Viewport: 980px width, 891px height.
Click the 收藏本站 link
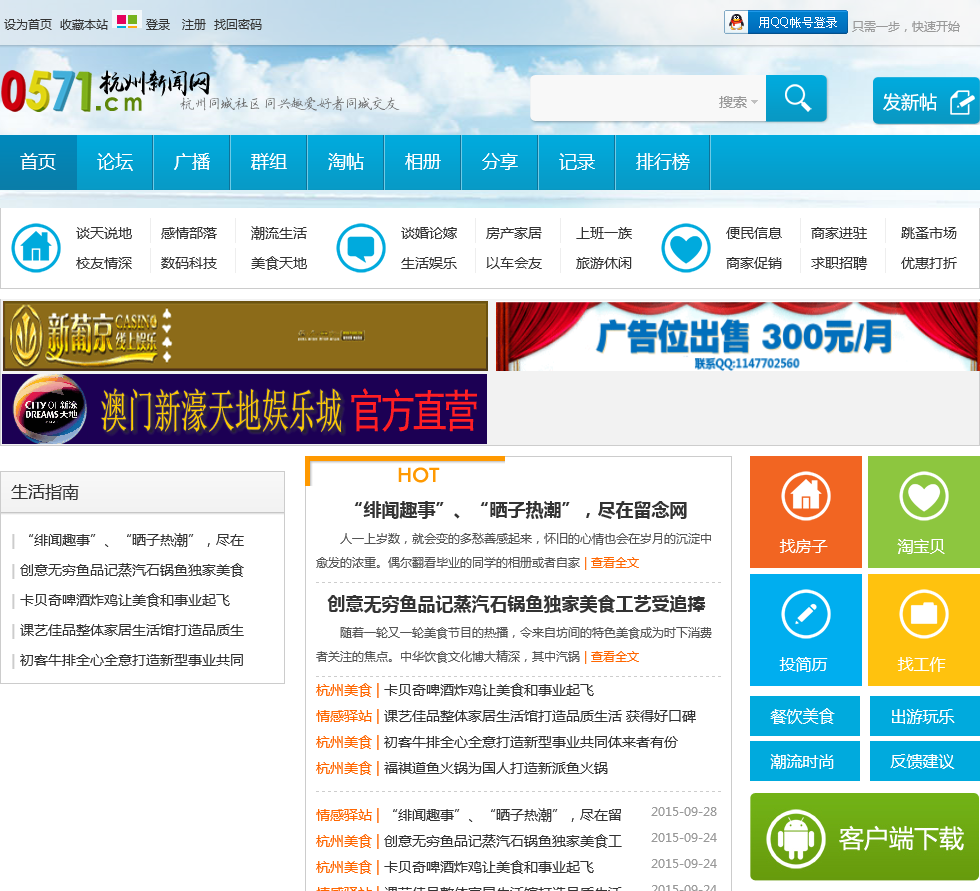click(x=84, y=24)
